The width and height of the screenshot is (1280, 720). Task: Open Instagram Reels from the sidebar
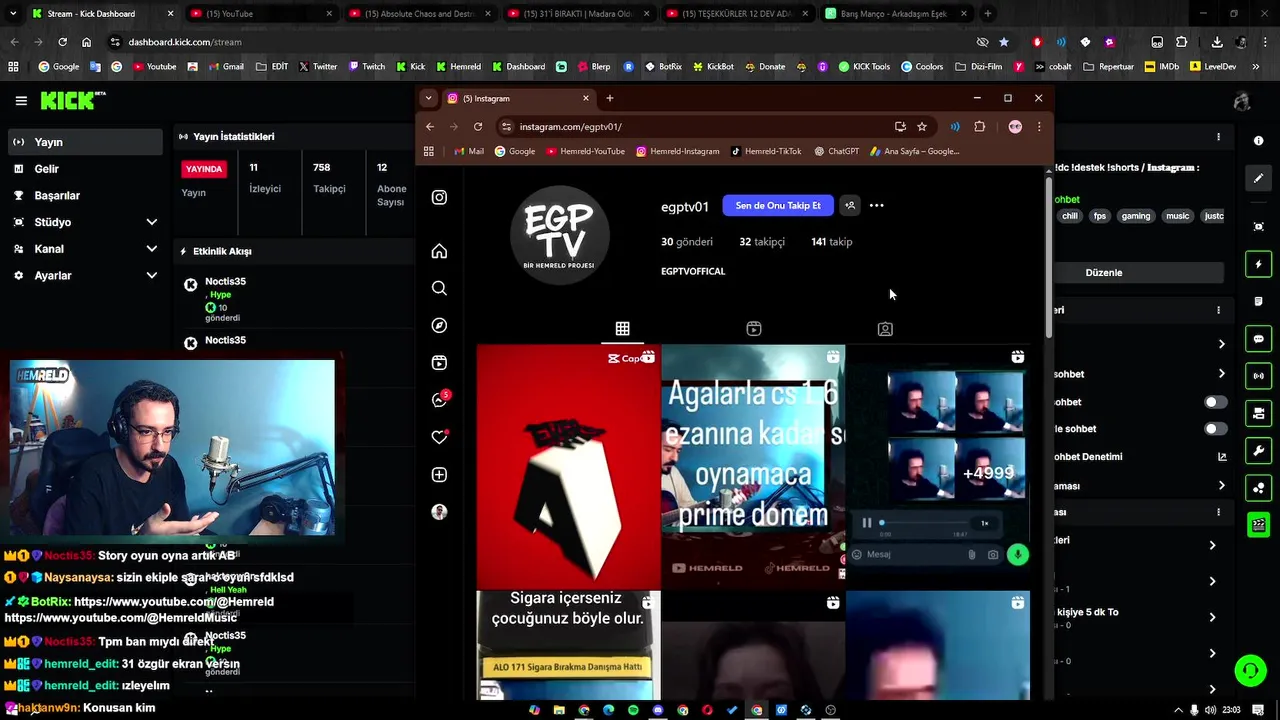click(439, 363)
